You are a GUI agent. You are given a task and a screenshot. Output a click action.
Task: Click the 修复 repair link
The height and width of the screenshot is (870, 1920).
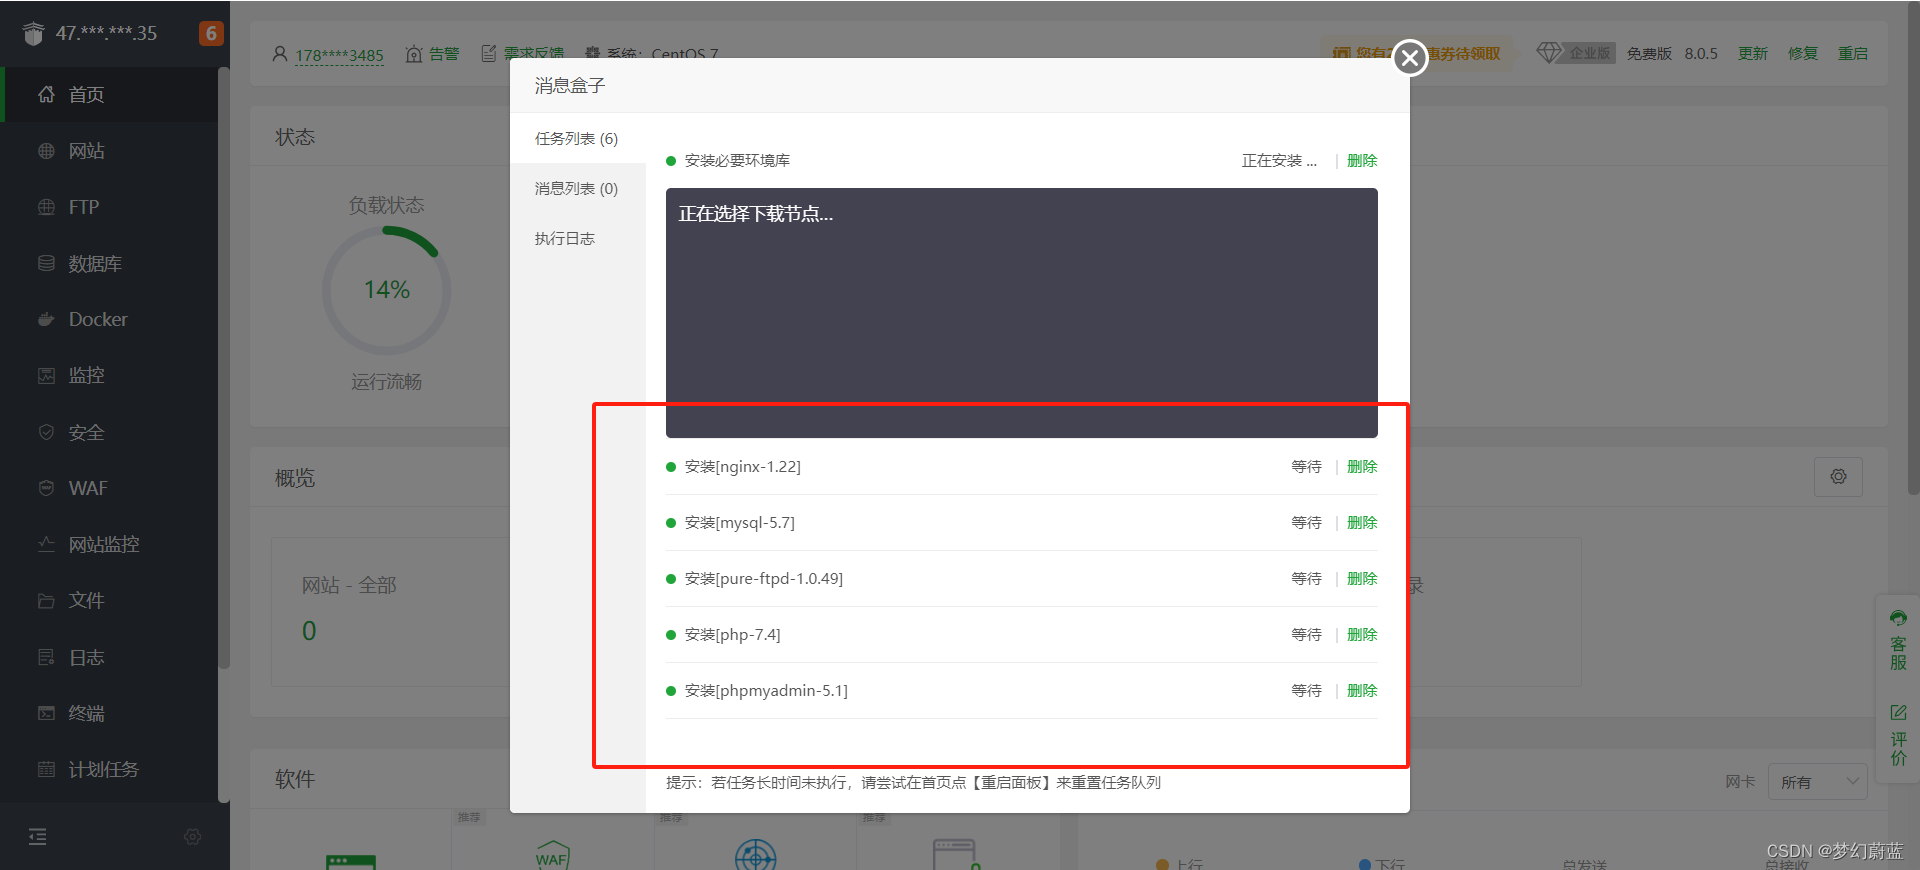click(1803, 54)
